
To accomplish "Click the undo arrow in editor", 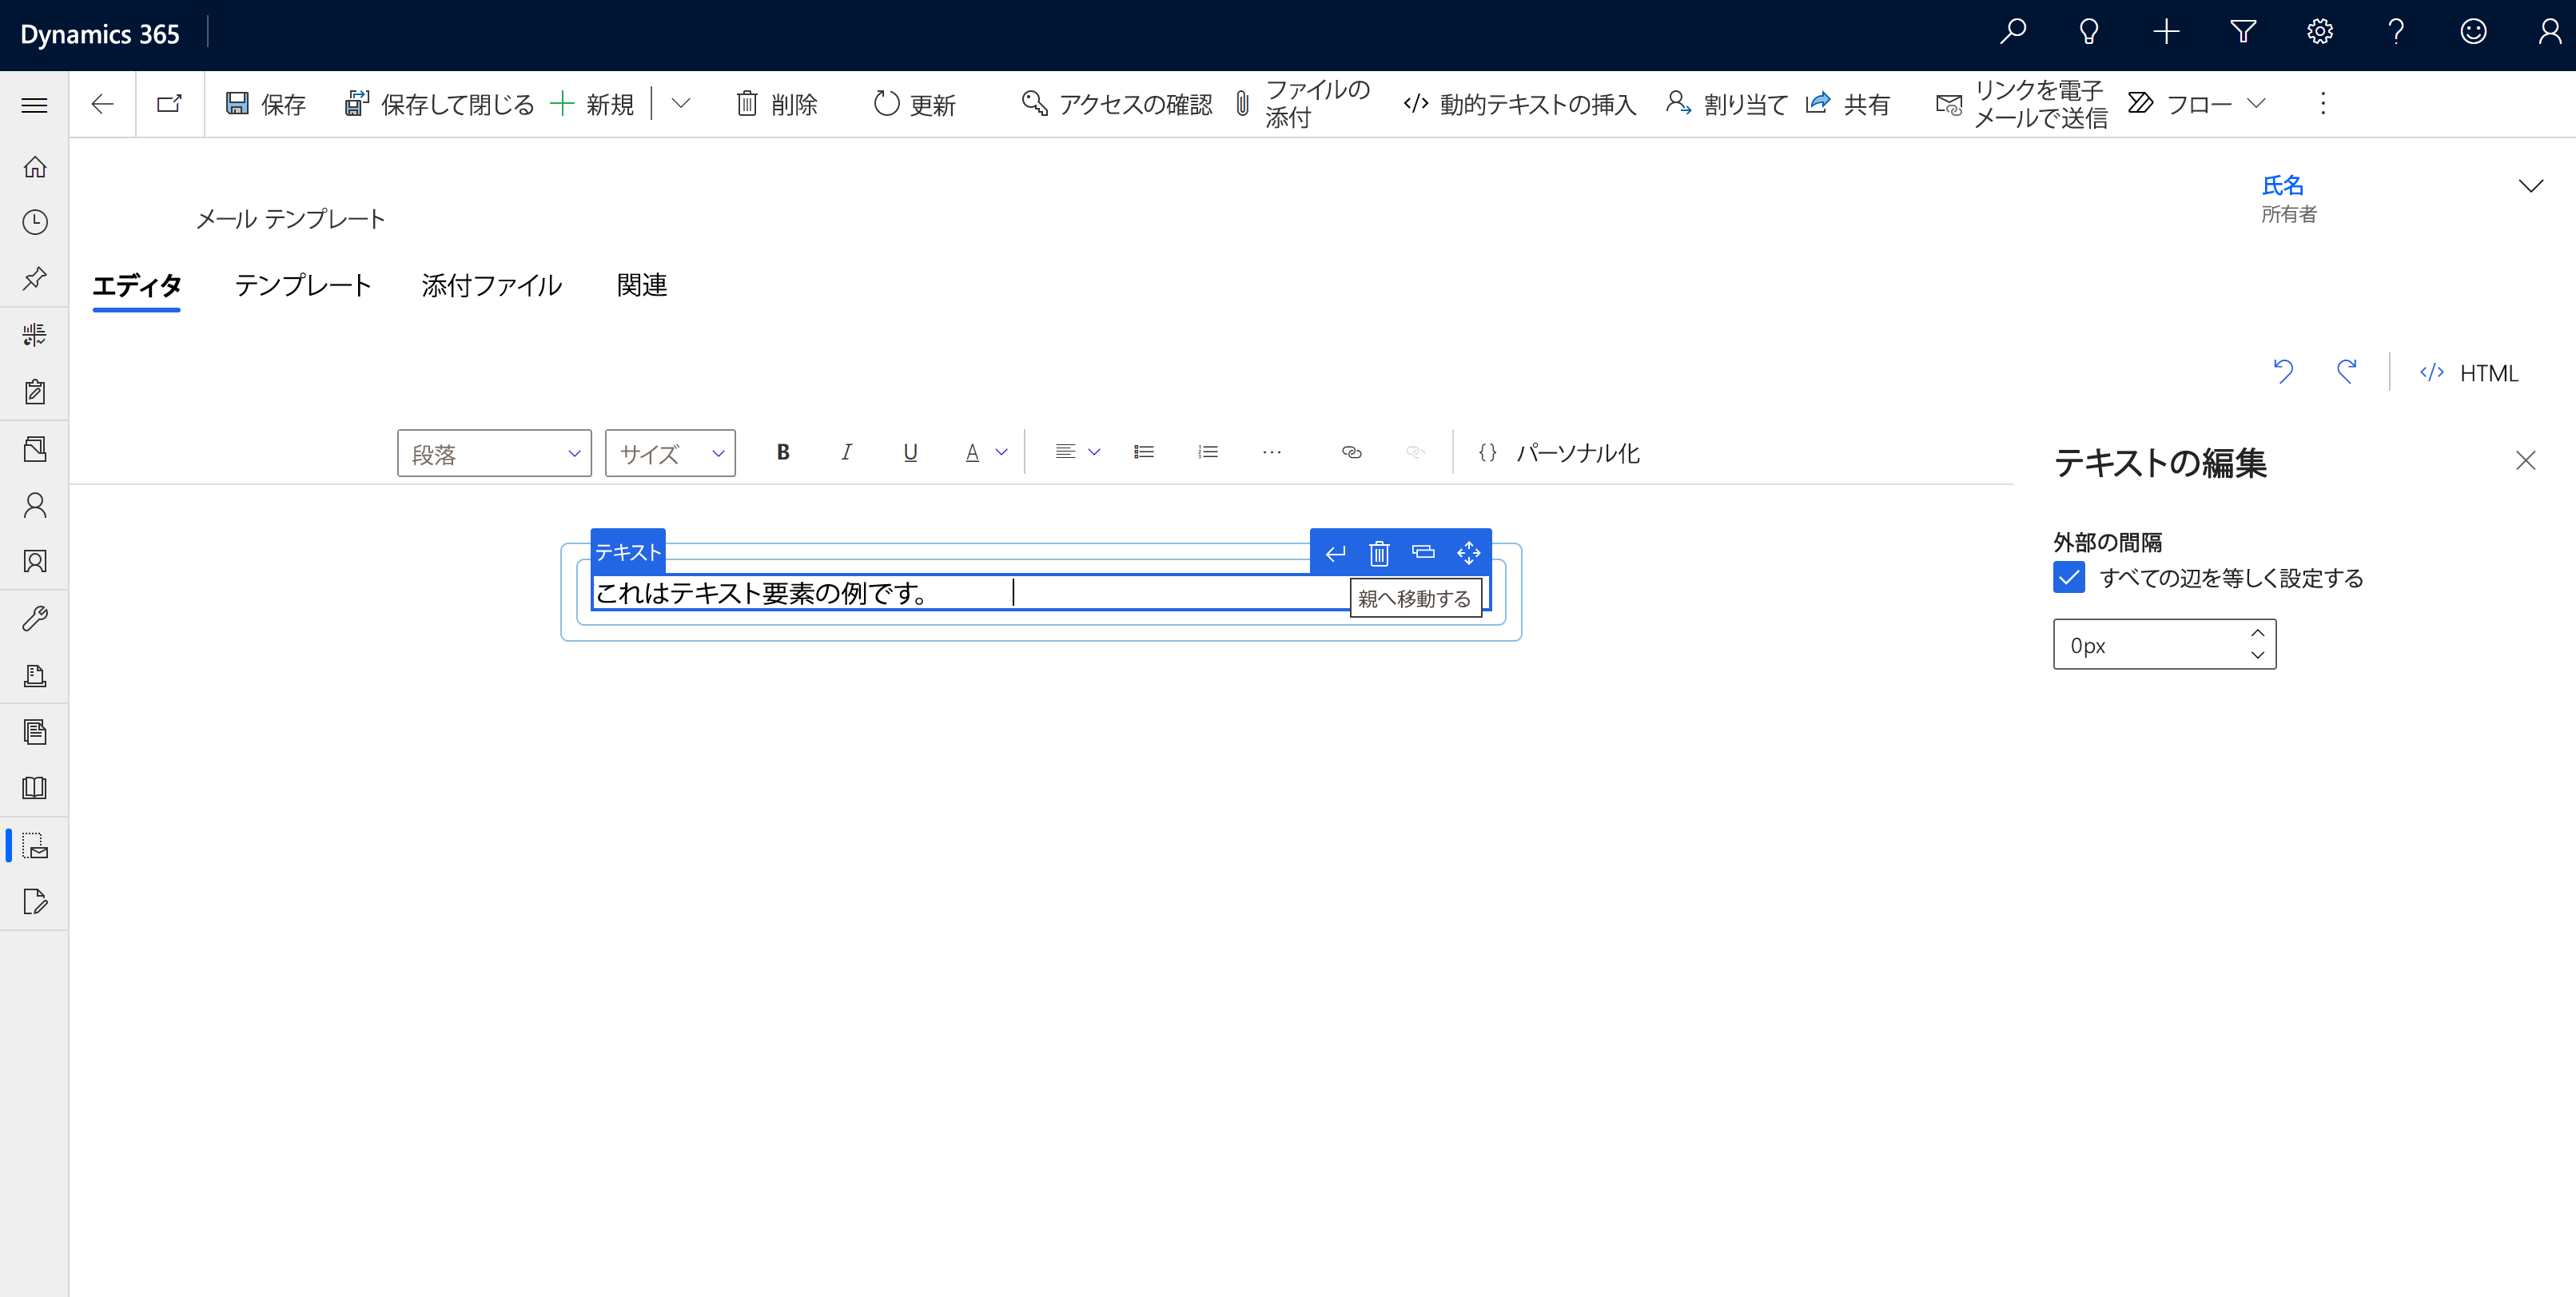I will point(2283,372).
